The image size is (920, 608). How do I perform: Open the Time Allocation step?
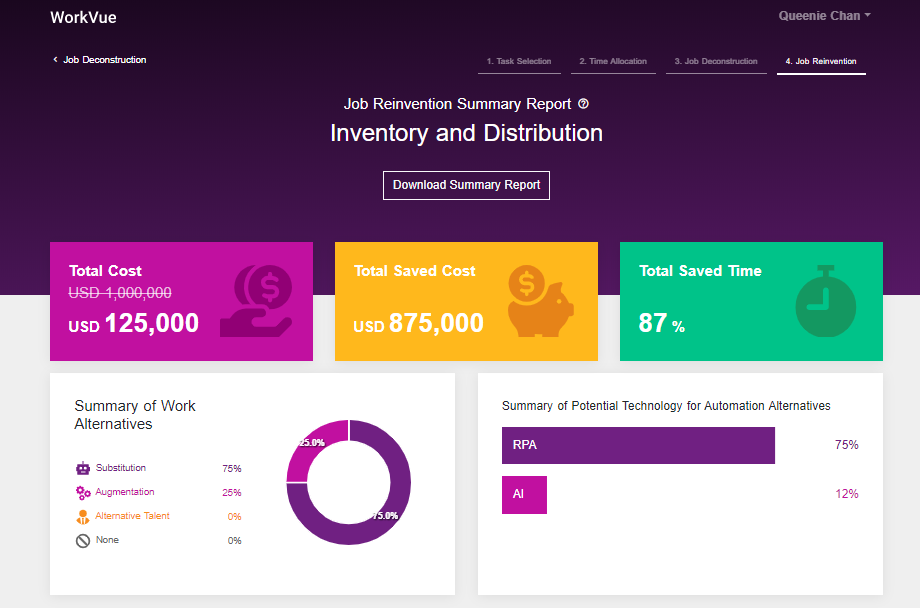613,61
